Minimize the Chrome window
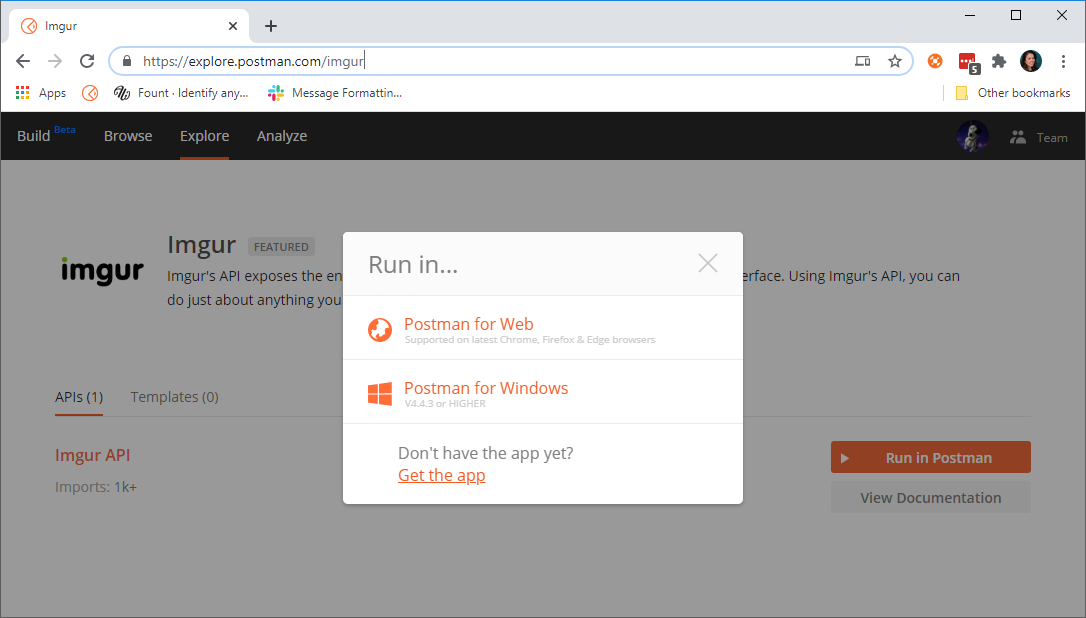The width and height of the screenshot is (1086, 618). pos(970,15)
